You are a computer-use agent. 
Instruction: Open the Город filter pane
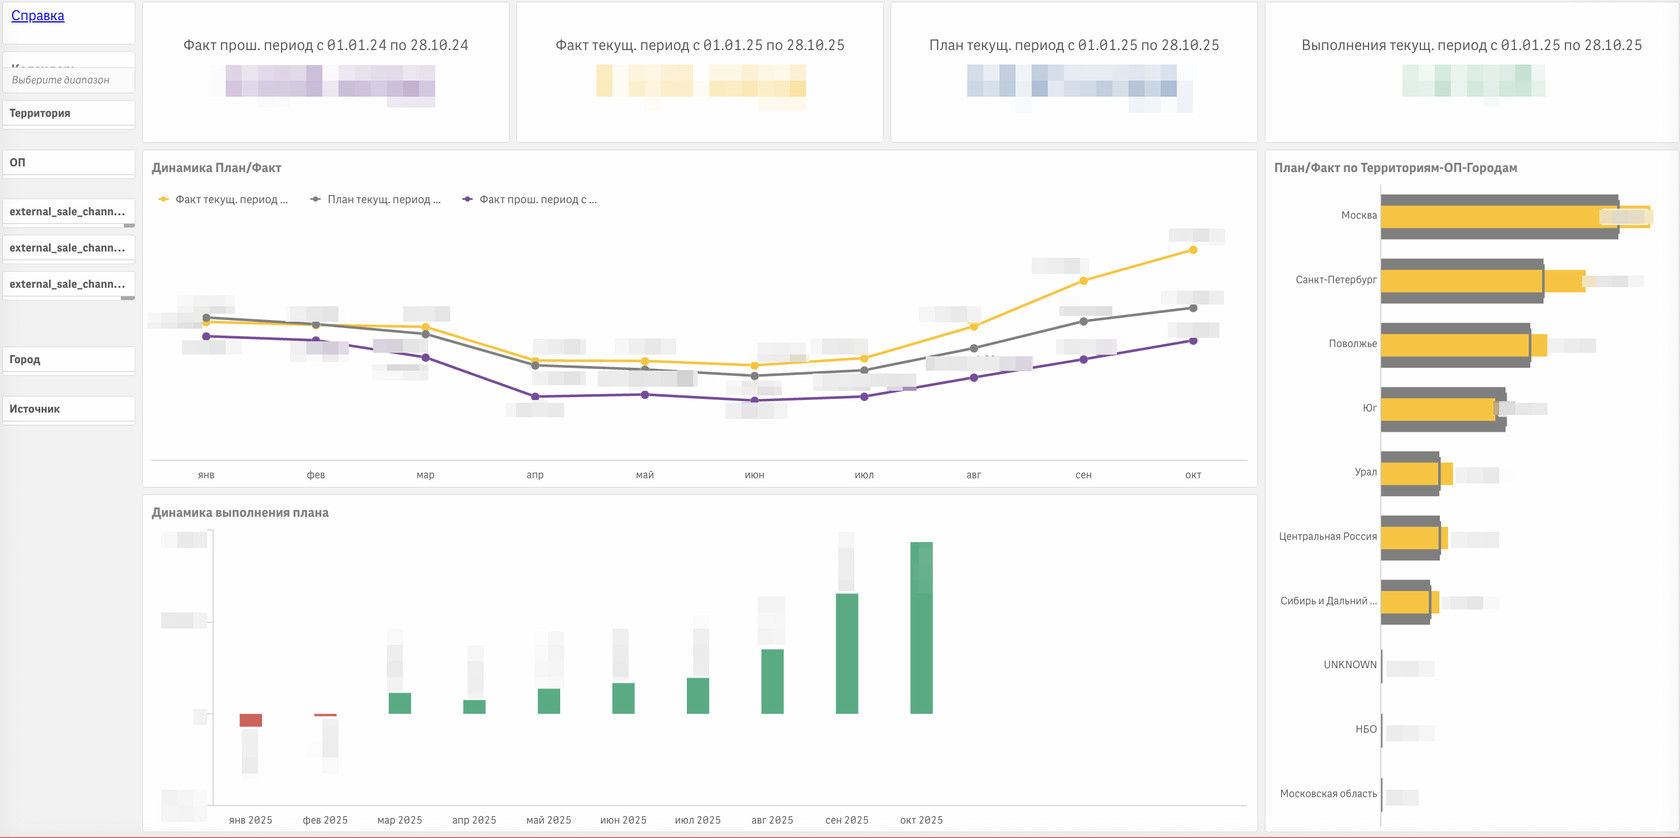[69, 359]
